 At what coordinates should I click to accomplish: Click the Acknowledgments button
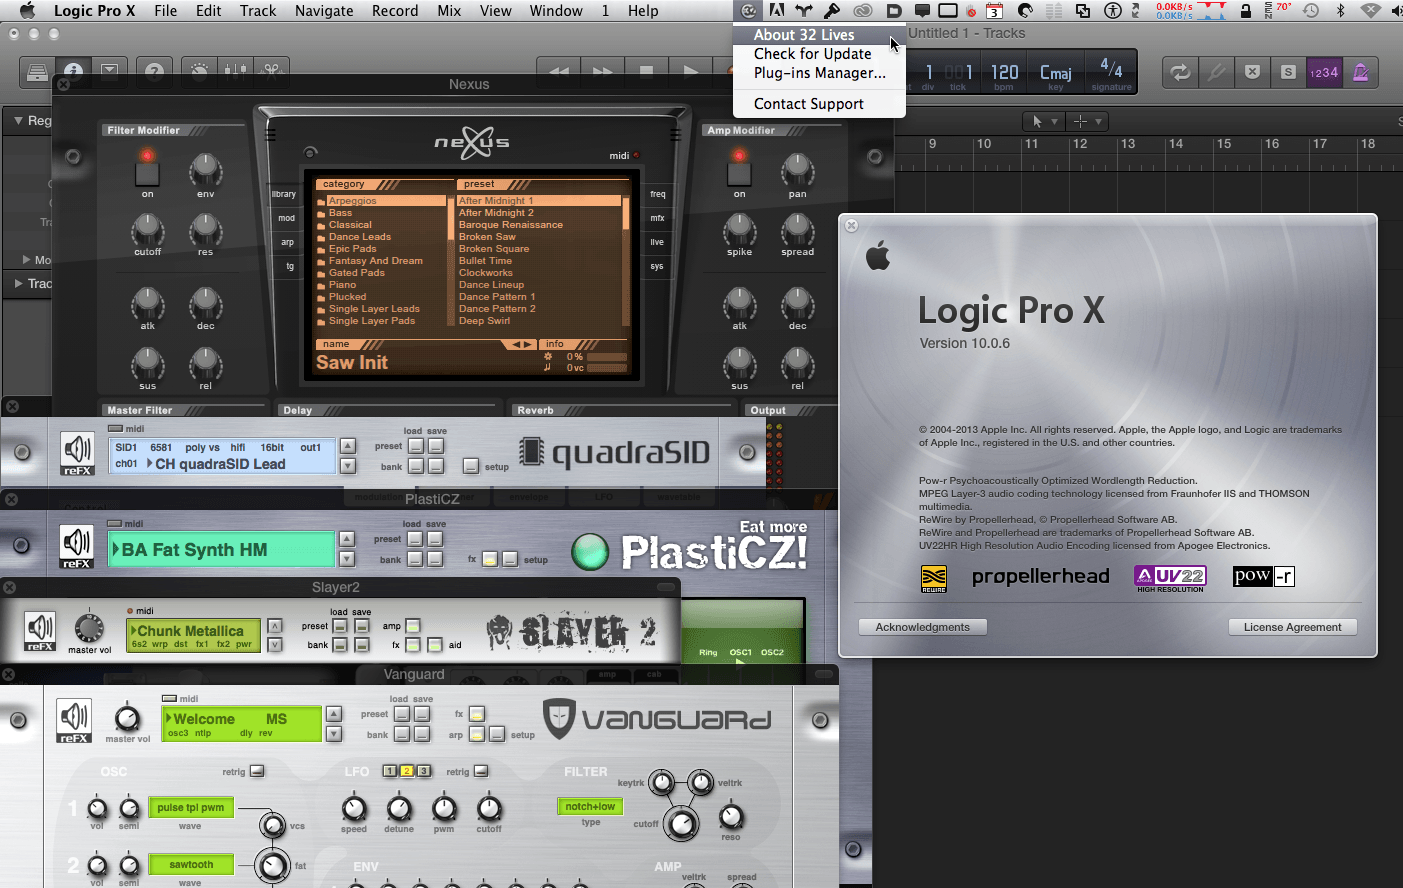tap(923, 627)
